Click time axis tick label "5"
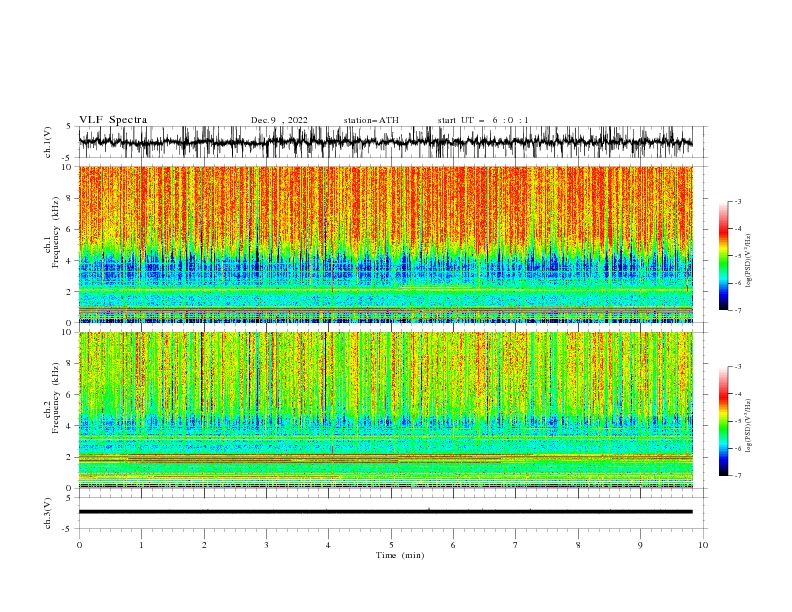Screen dimensions: 792x612 click(391, 545)
